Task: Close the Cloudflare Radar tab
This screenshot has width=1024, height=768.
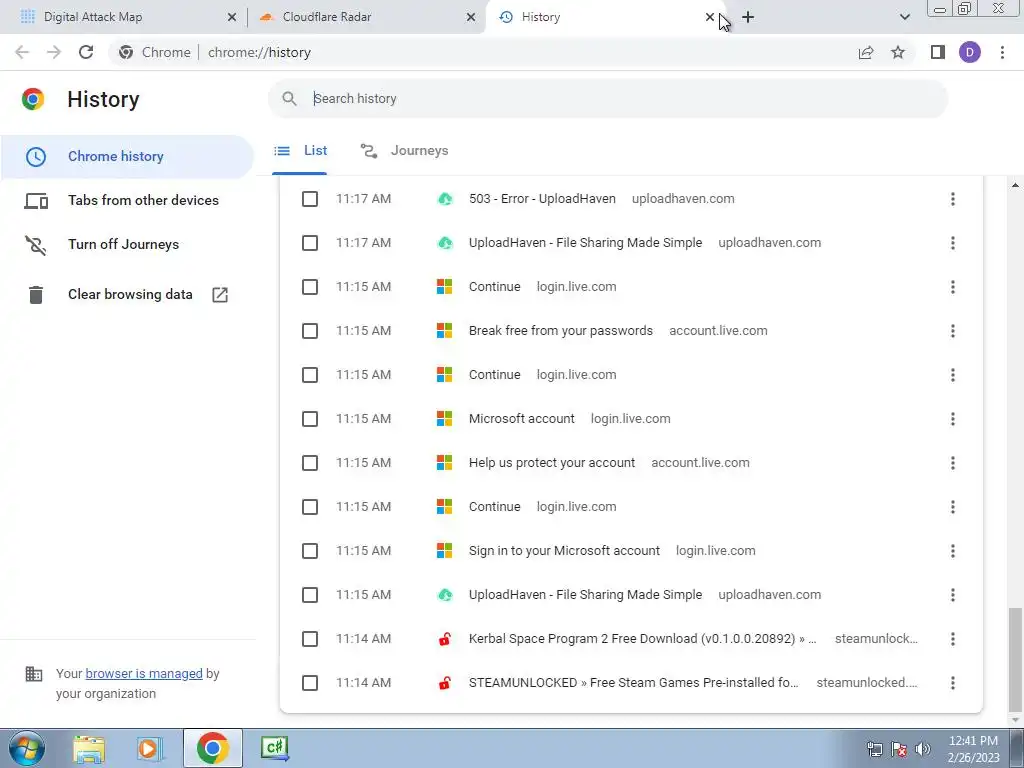Action: click(471, 17)
